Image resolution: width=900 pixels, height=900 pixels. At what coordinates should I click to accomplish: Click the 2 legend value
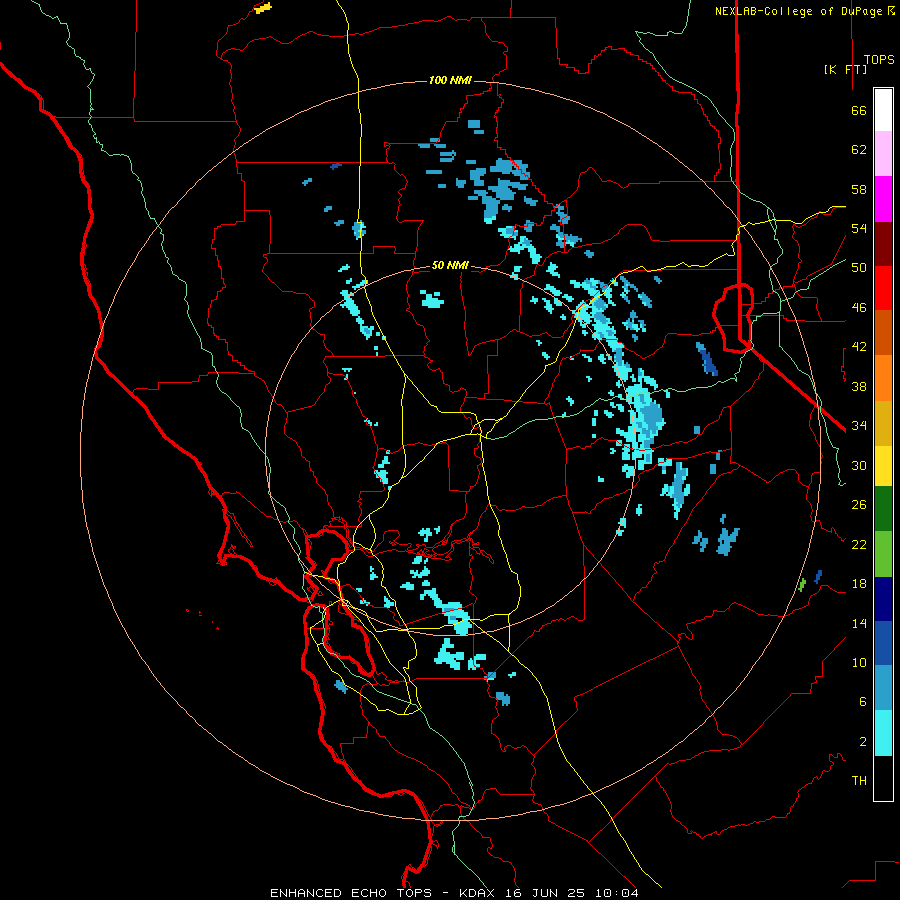point(863,742)
